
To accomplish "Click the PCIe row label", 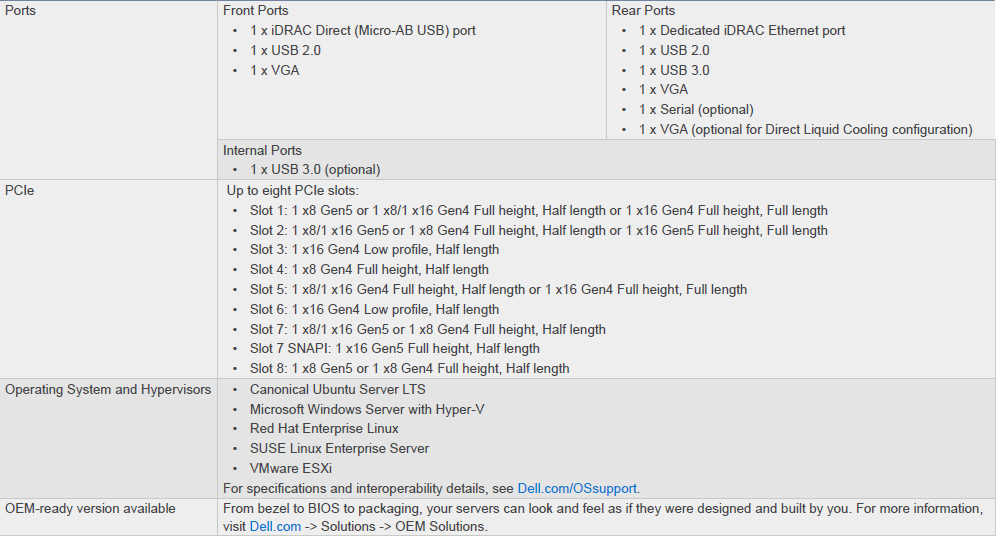I will pos(20,190).
